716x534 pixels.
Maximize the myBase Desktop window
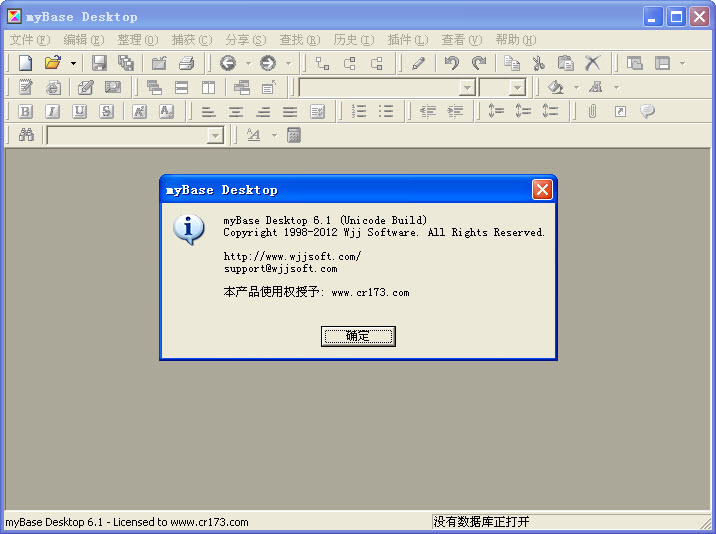pyautogui.click(x=676, y=17)
